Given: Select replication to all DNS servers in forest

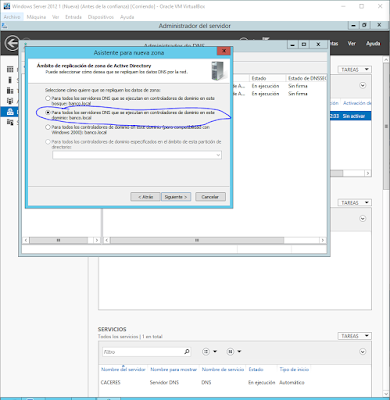Looking at the screenshot, I should 48,98.
